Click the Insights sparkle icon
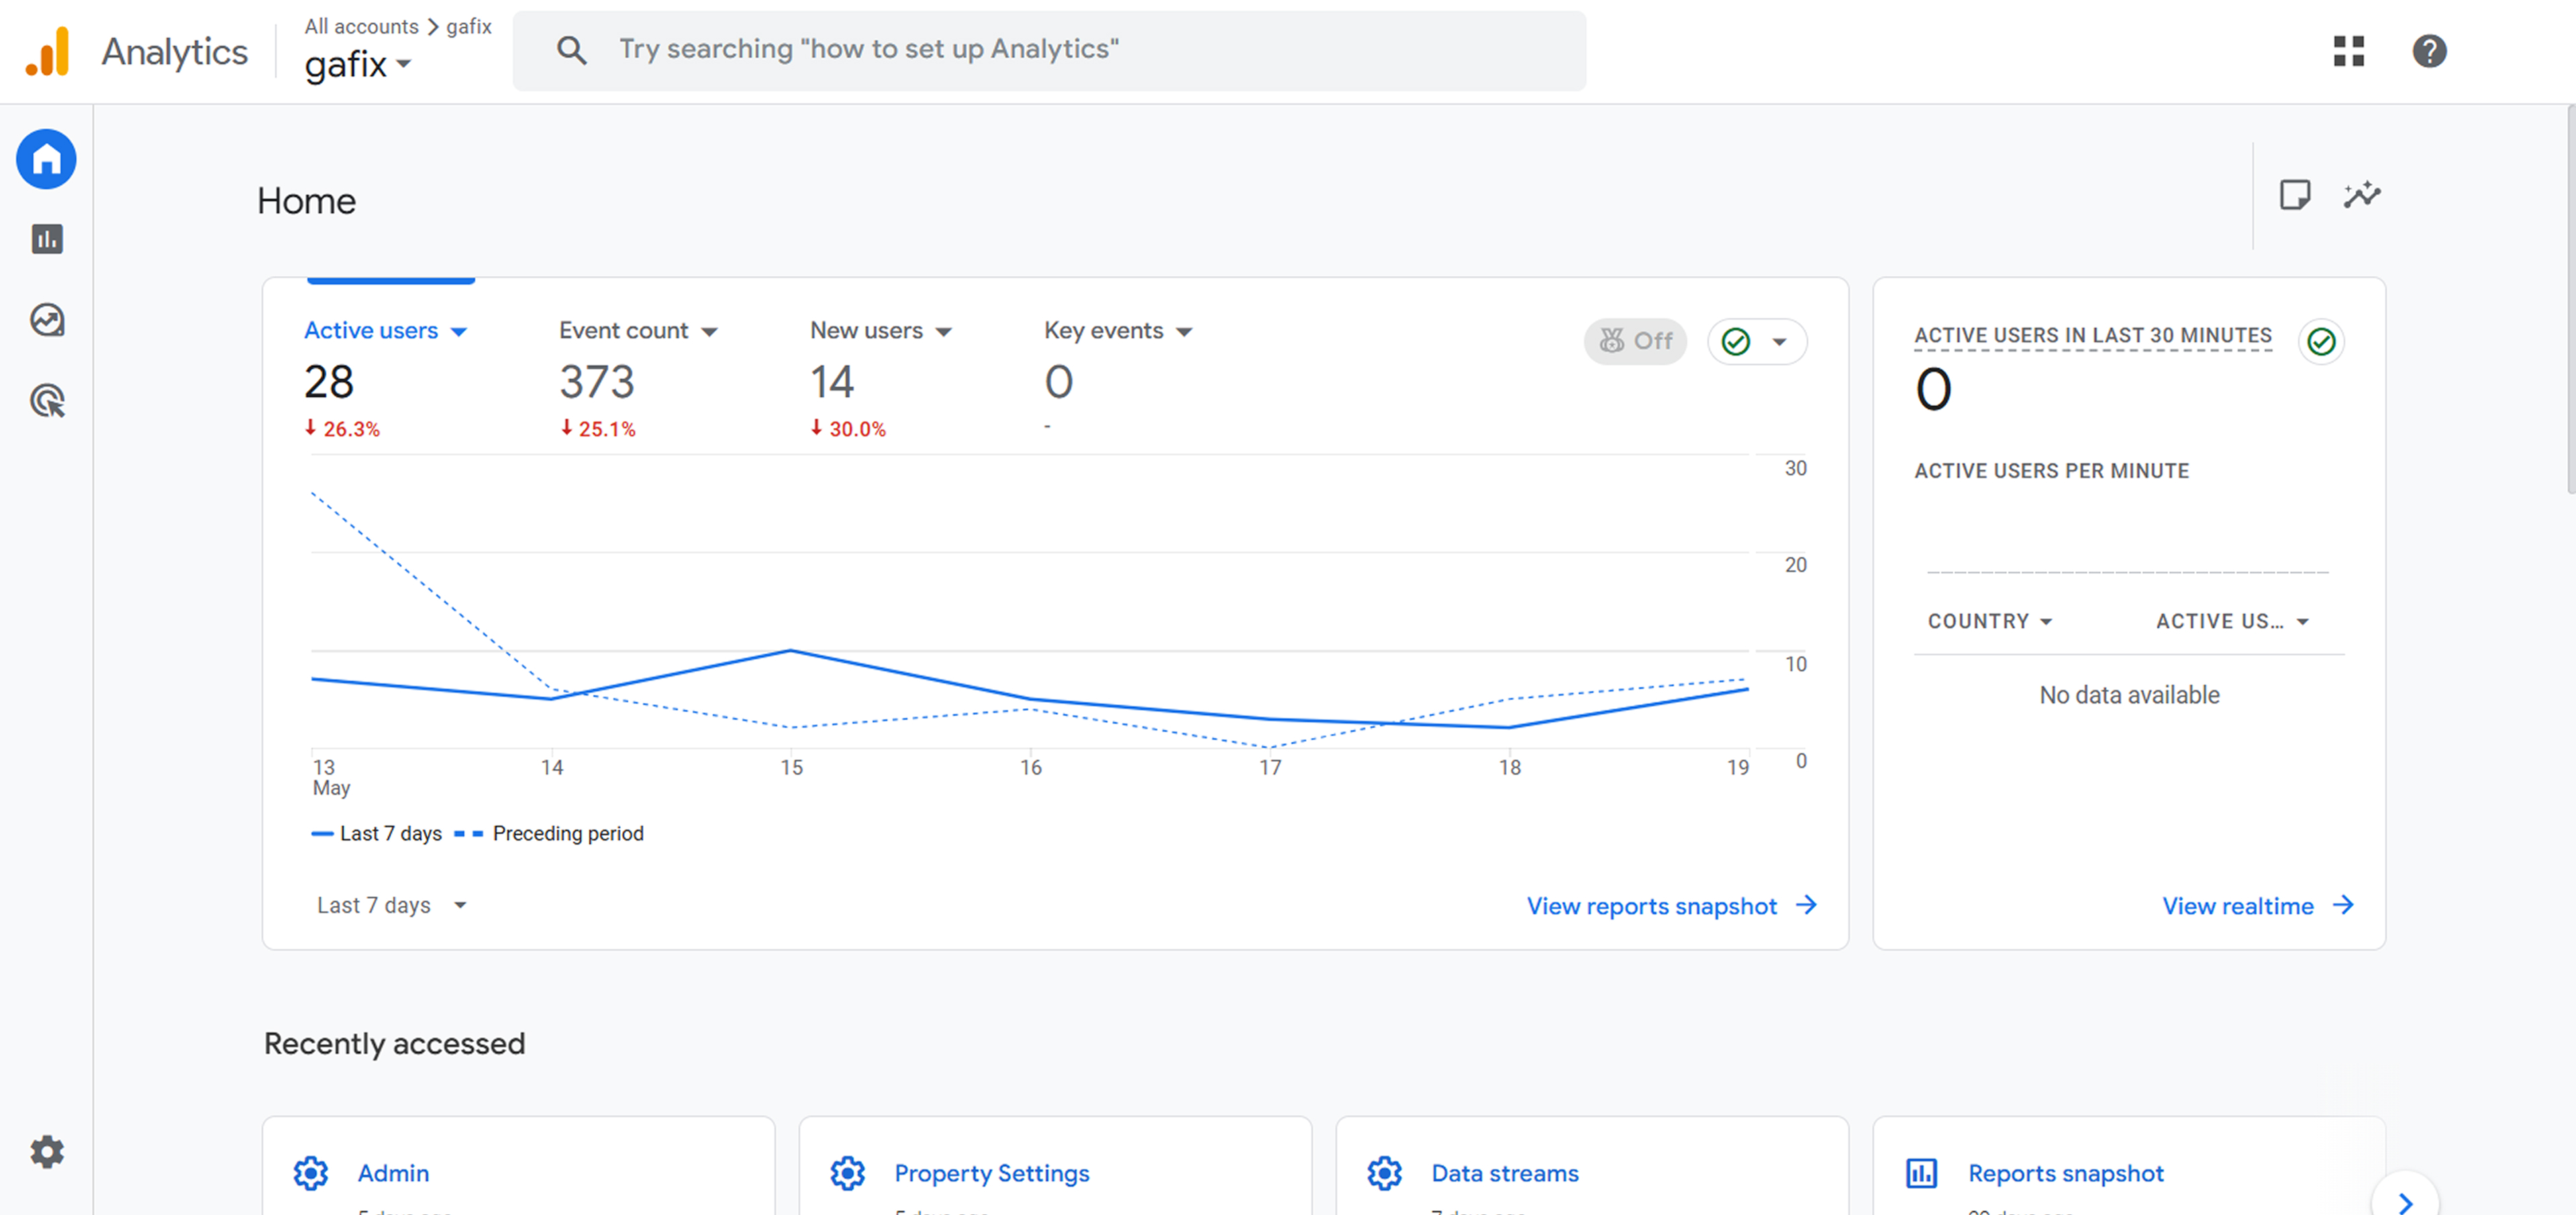Viewport: 2576px width, 1215px height. pyautogui.click(x=2361, y=195)
